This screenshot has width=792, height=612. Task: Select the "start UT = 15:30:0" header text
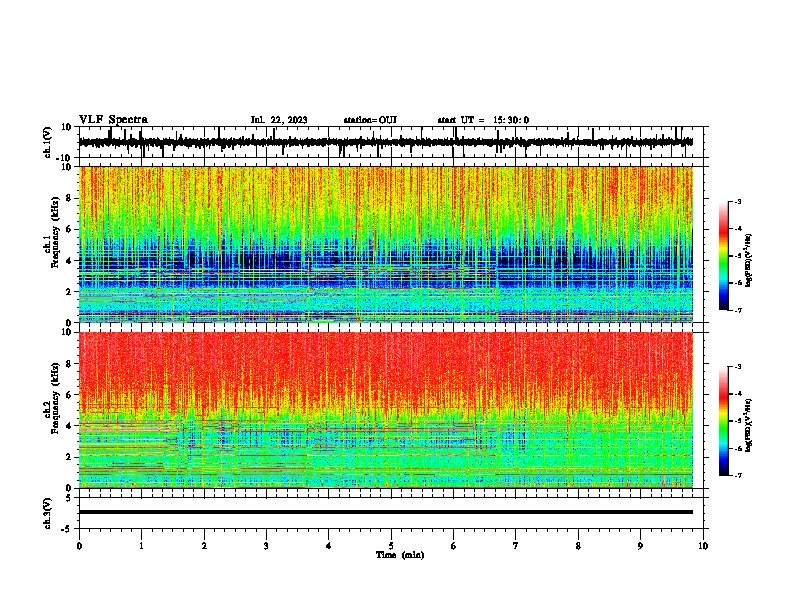point(483,120)
